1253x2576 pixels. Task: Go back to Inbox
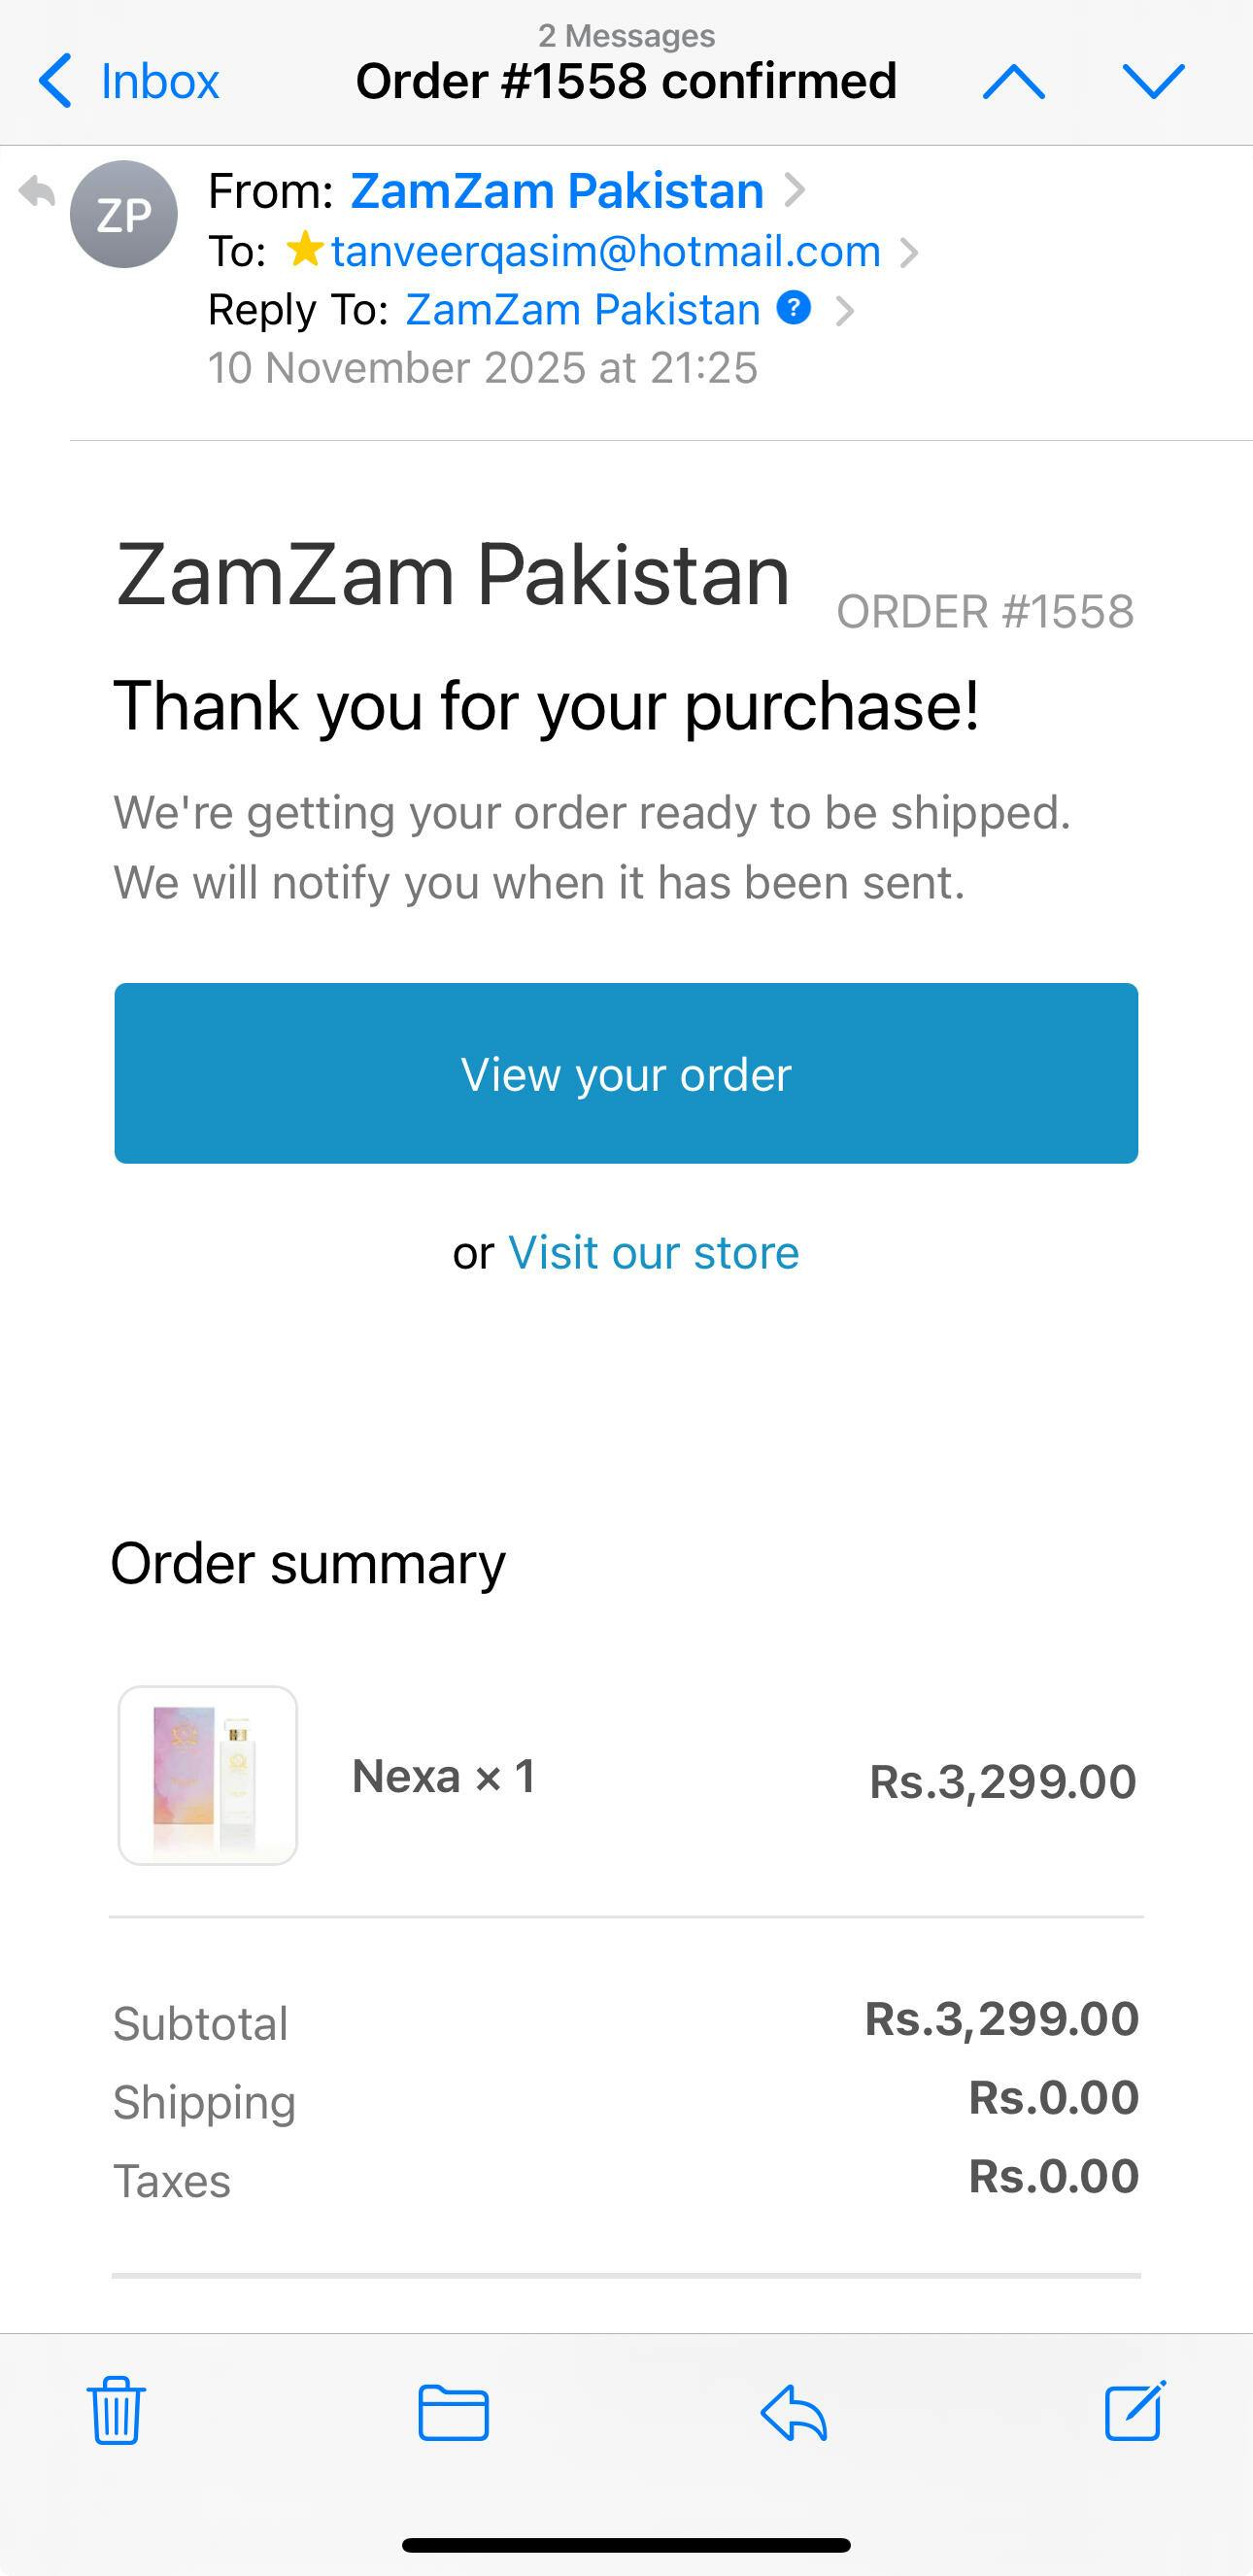[130, 81]
